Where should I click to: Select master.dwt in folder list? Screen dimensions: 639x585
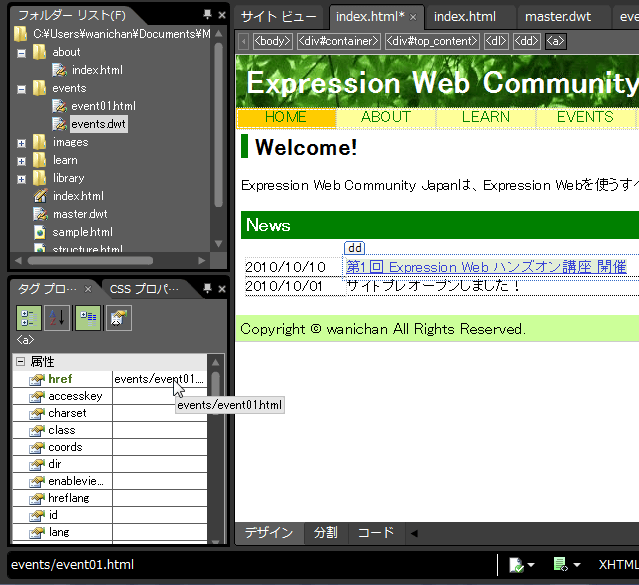tap(80, 214)
